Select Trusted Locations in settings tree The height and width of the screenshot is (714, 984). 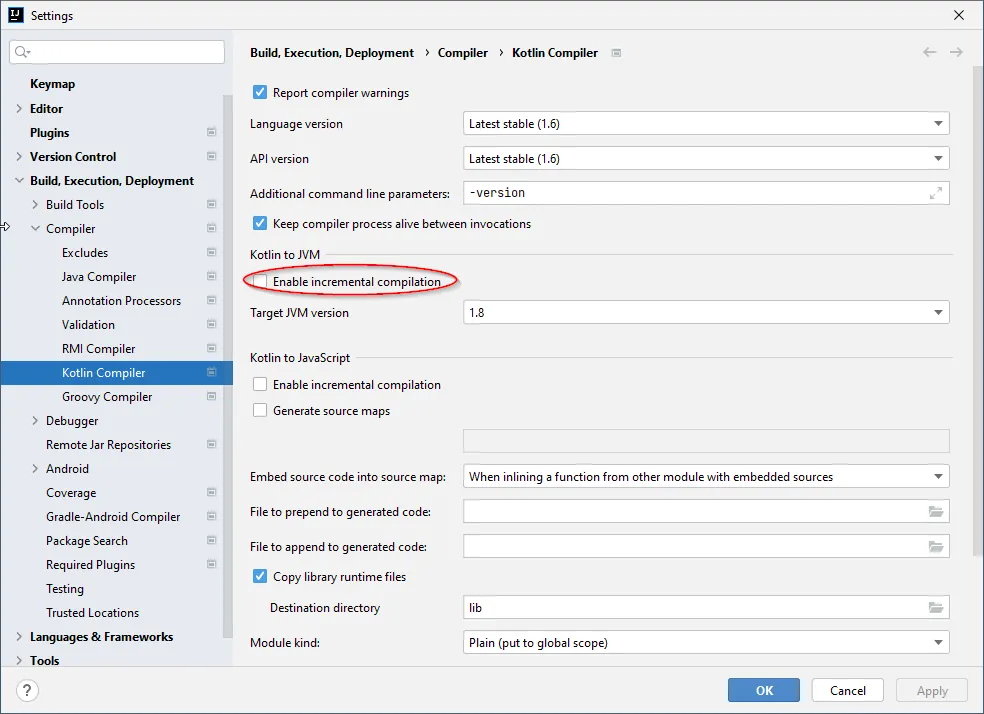pos(92,612)
